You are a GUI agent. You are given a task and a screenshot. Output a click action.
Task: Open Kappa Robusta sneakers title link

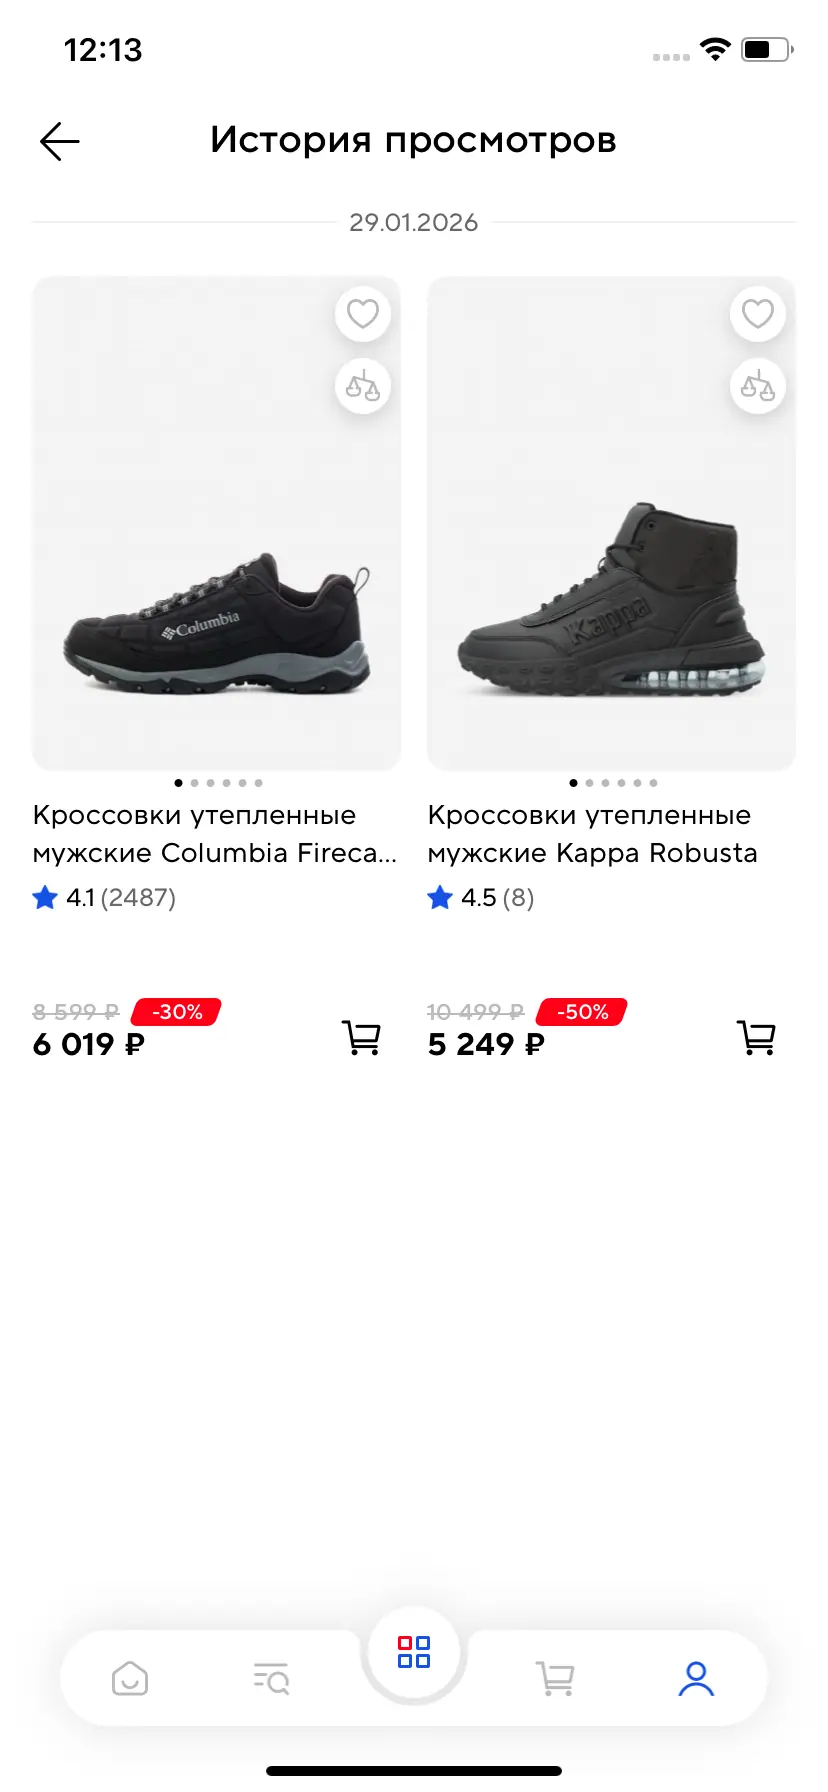592,834
